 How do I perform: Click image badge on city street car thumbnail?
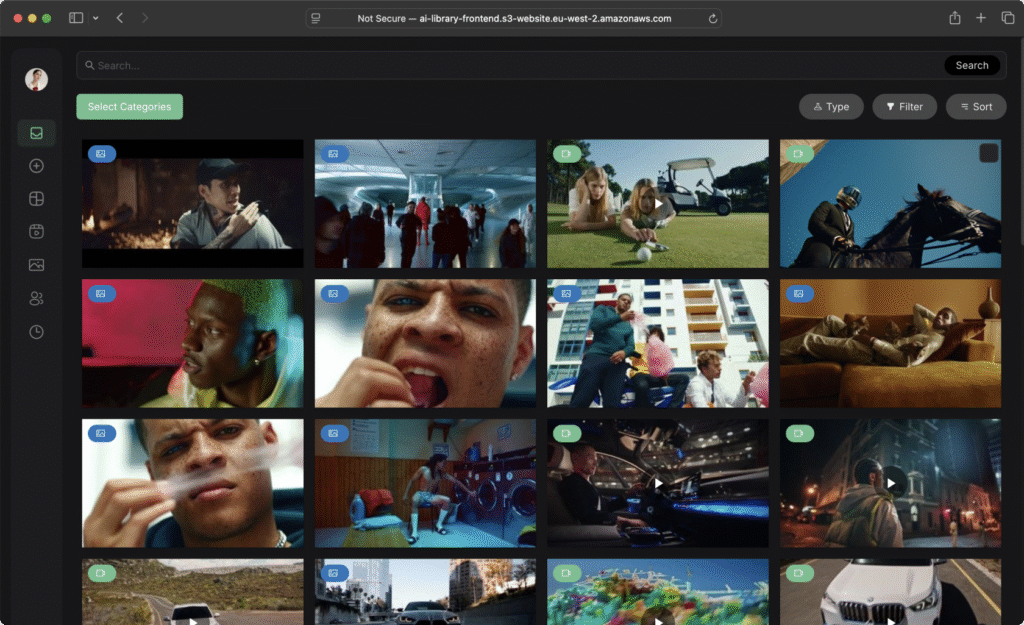click(334, 573)
